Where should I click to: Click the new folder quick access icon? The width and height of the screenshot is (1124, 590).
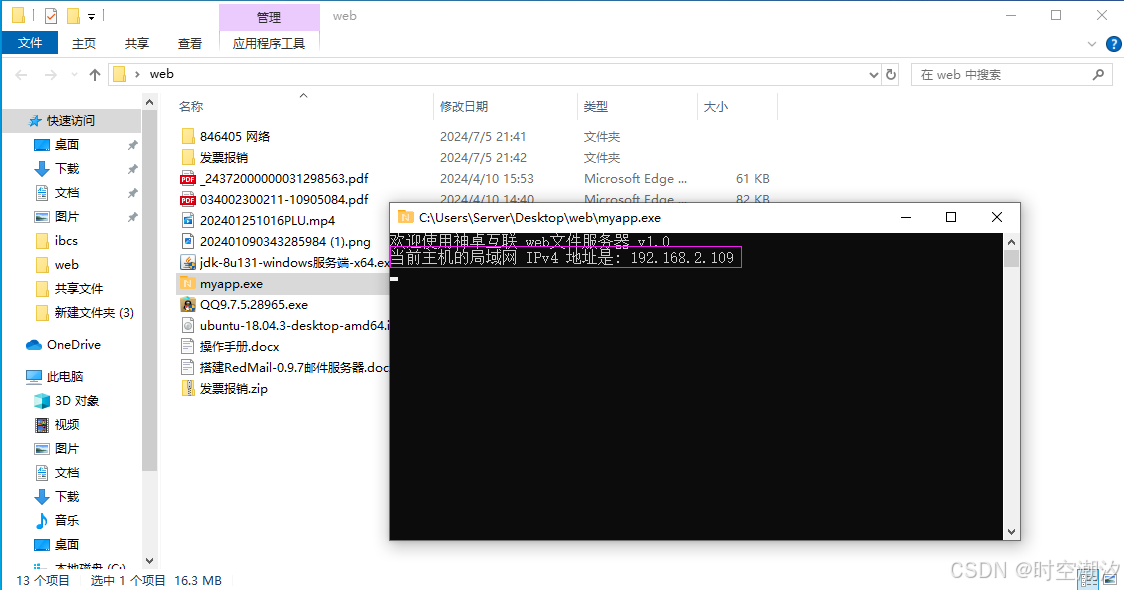coord(73,15)
